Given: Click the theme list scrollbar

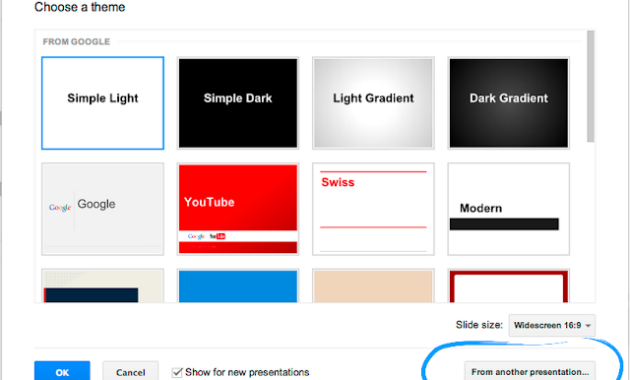Looking at the screenshot, I should (591, 86).
